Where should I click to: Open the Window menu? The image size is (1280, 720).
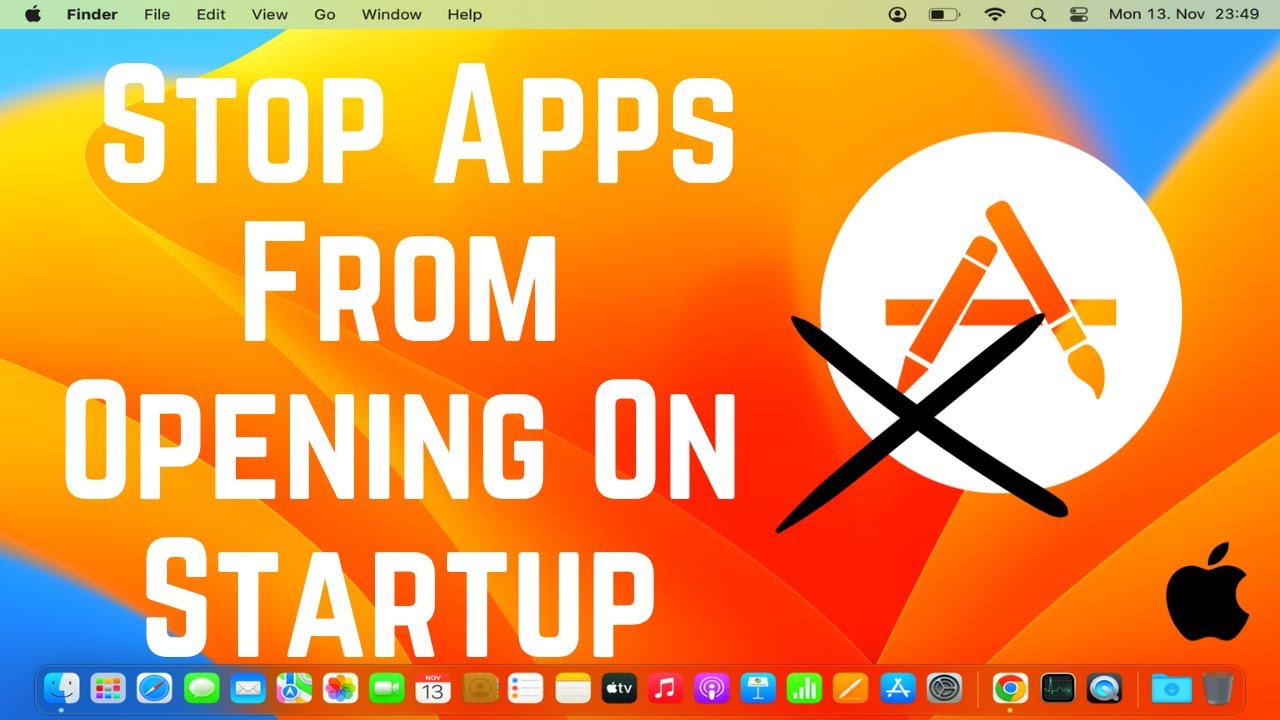(391, 14)
